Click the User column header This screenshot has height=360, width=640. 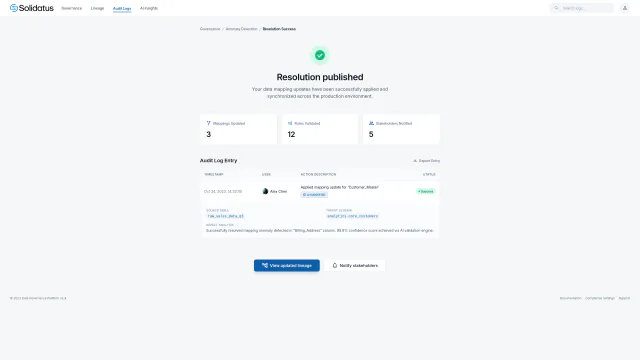click(x=266, y=174)
